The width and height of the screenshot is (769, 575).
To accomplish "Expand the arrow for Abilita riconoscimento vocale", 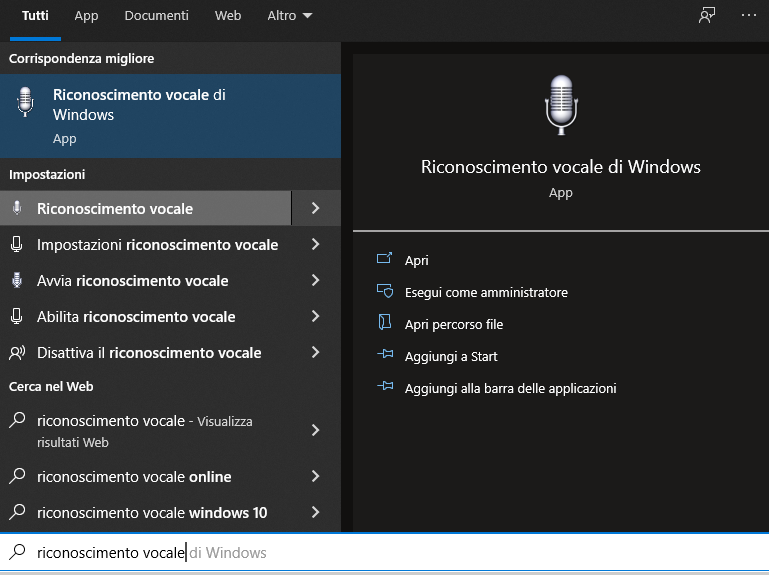I will pos(316,316).
